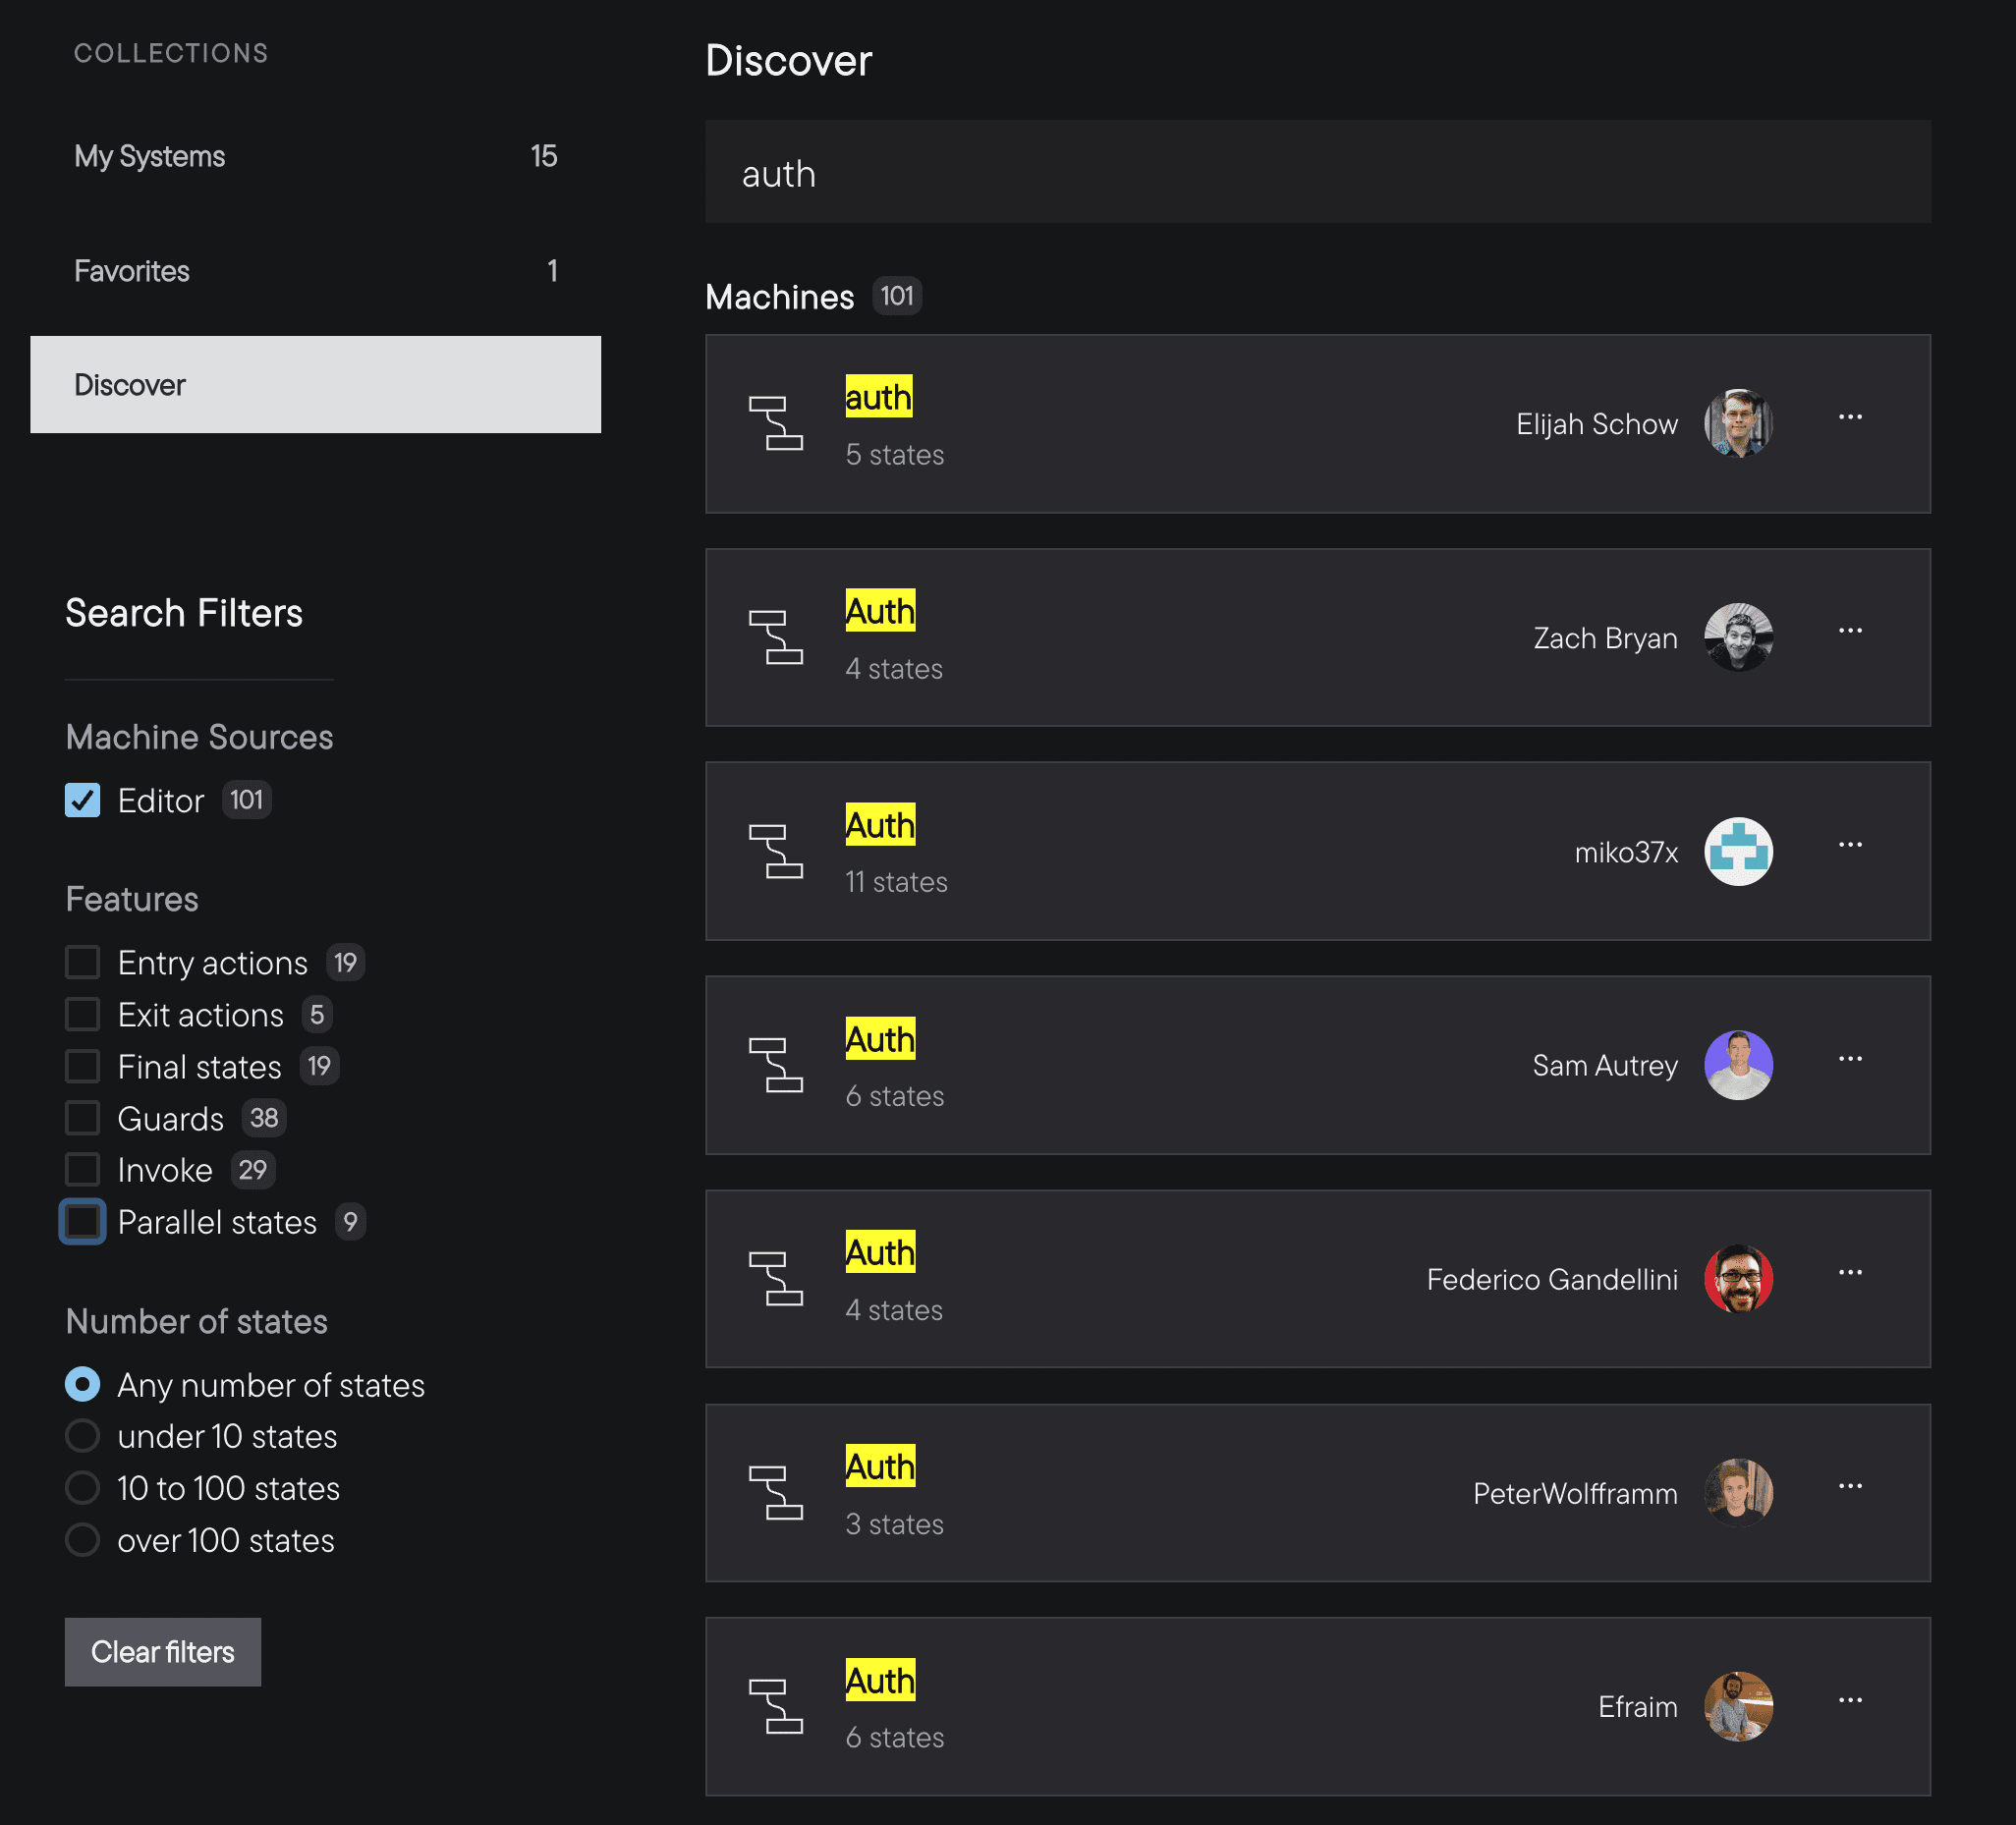
Task: Click Elijah Schow's profile picture
Action: click(1738, 424)
